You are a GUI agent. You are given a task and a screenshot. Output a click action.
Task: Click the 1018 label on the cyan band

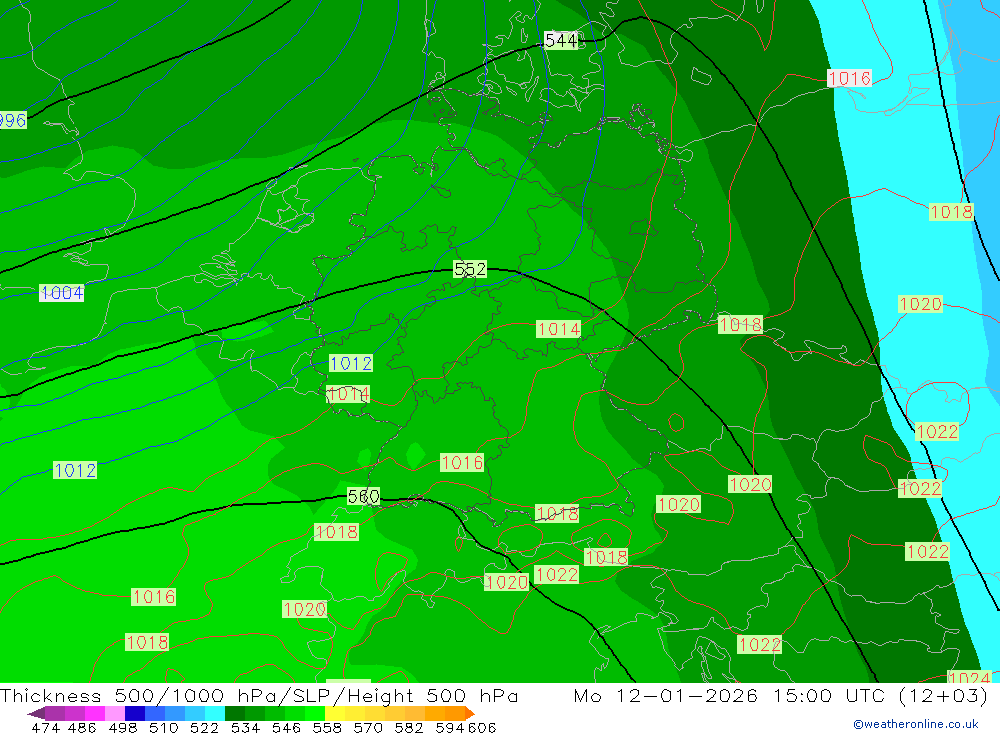(952, 212)
